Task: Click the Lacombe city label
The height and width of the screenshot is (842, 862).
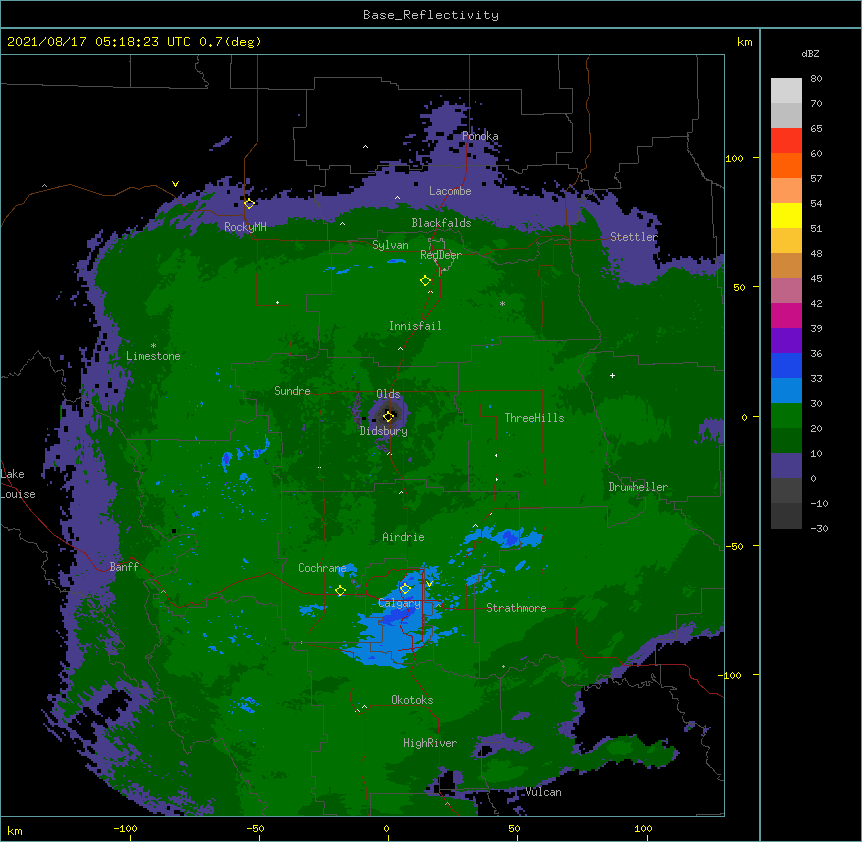Action: click(450, 191)
